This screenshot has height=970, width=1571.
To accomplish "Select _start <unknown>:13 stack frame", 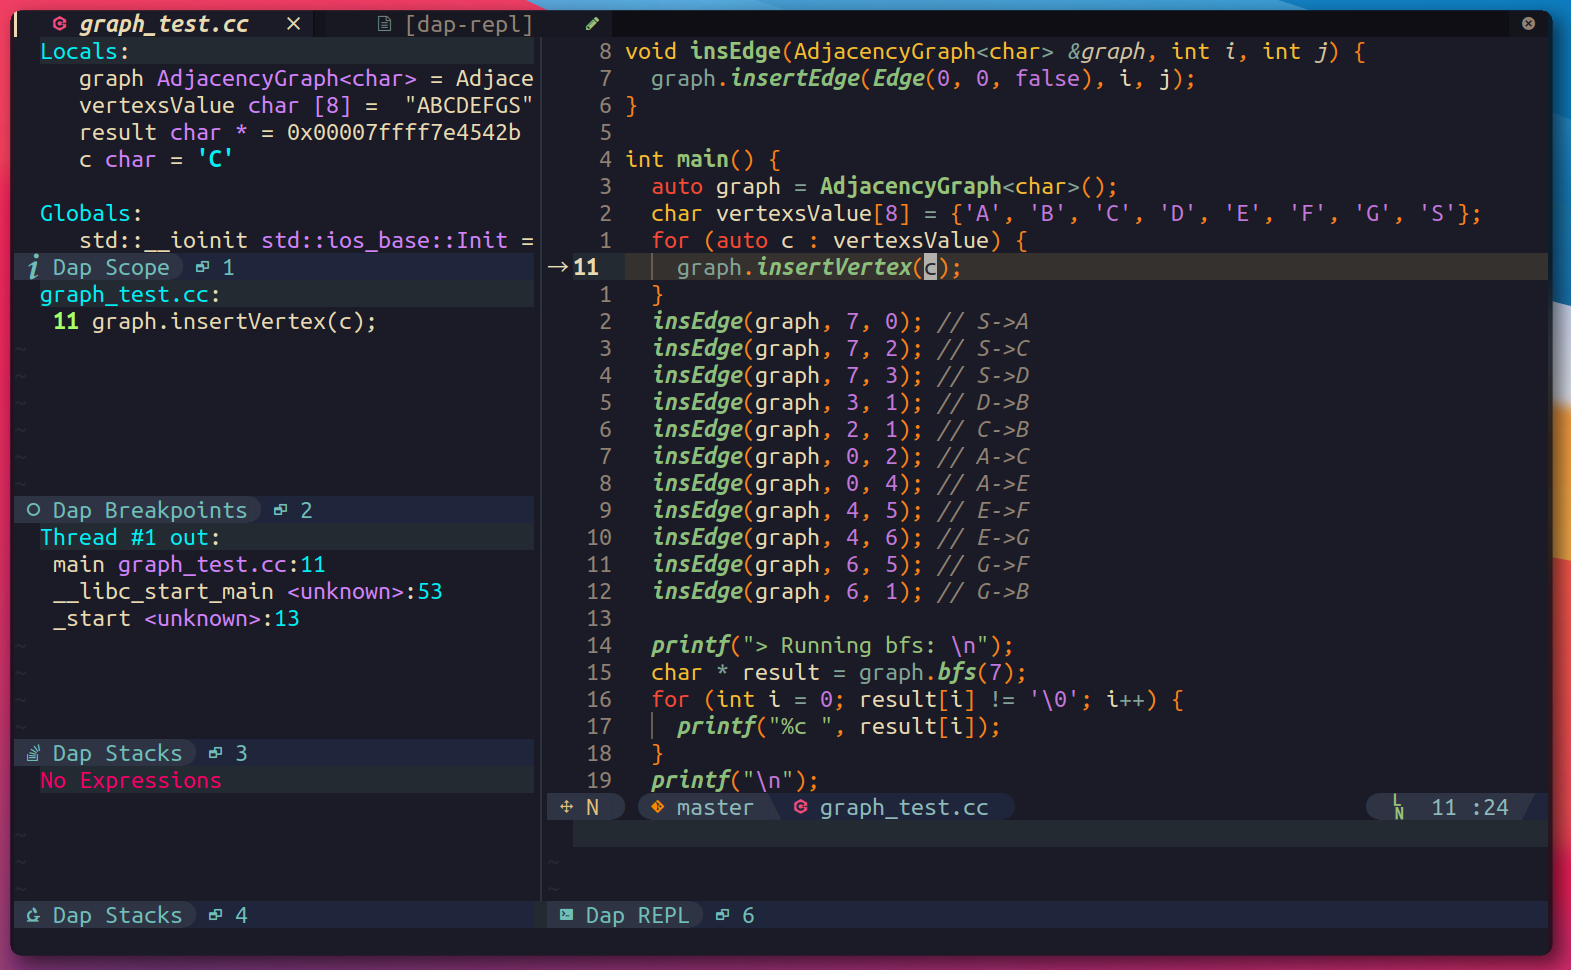I will coord(176,618).
